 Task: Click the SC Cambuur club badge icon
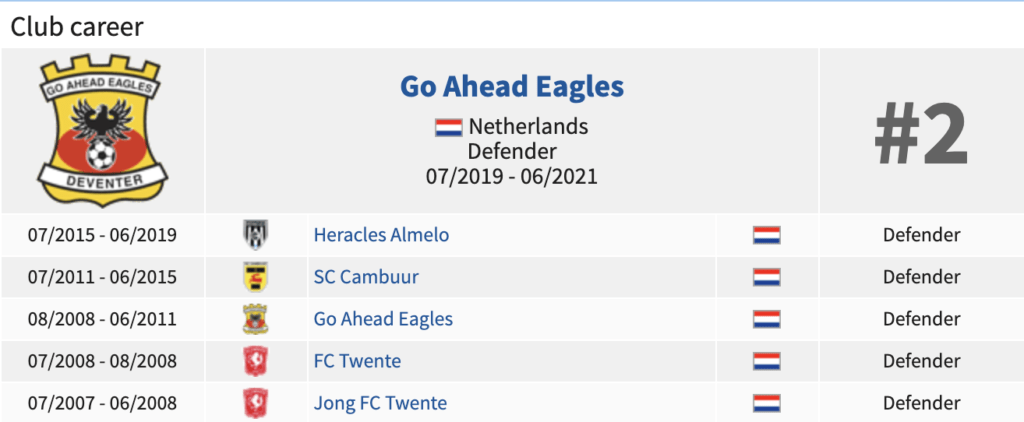(255, 277)
